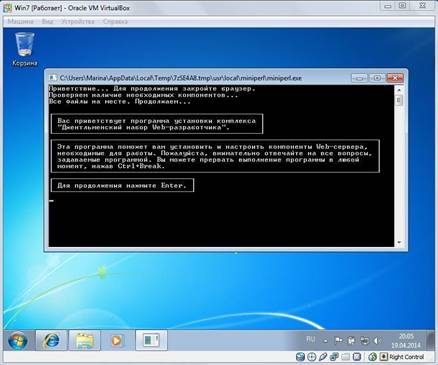This screenshot has width=438, height=365.
Task: Open the Вид menu in VirtualBox
Action: pyautogui.click(x=47, y=22)
